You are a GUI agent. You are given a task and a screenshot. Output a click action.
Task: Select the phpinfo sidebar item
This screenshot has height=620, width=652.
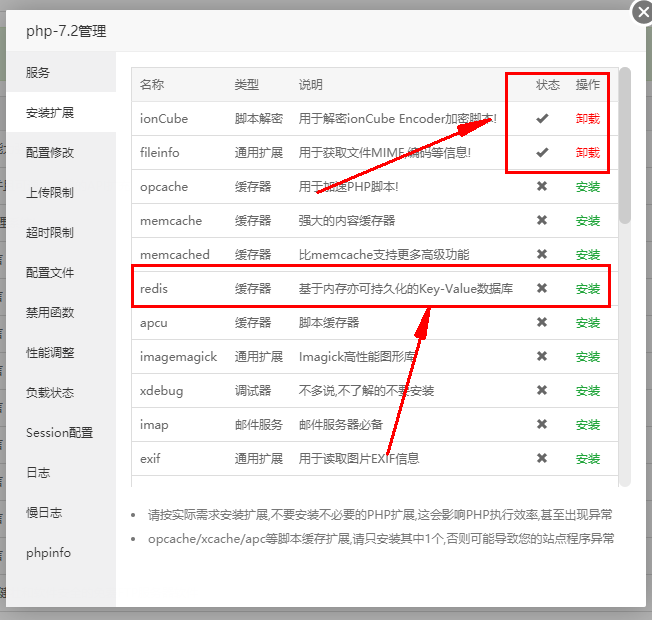48,553
